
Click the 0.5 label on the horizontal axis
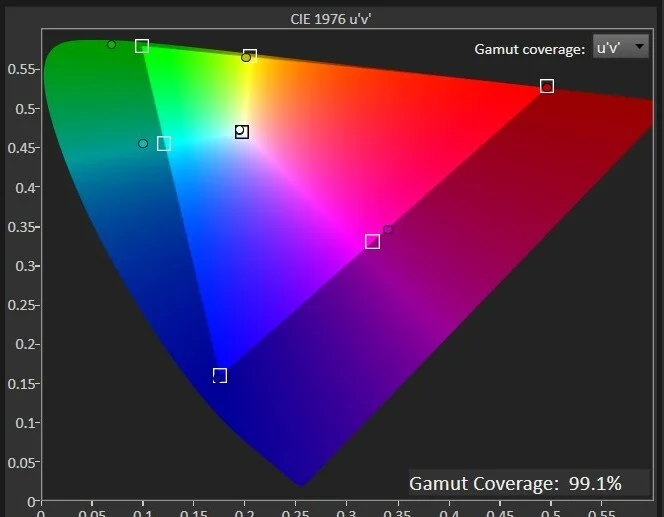tap(550, 510)
